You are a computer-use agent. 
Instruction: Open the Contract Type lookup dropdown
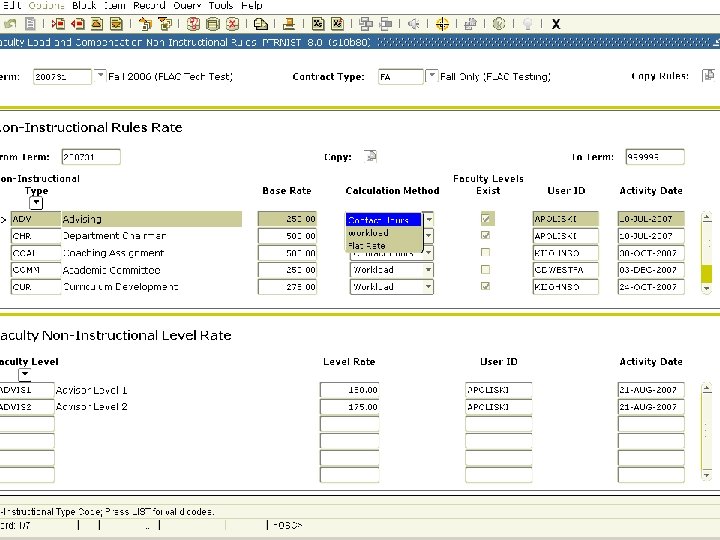coord(432,76)
